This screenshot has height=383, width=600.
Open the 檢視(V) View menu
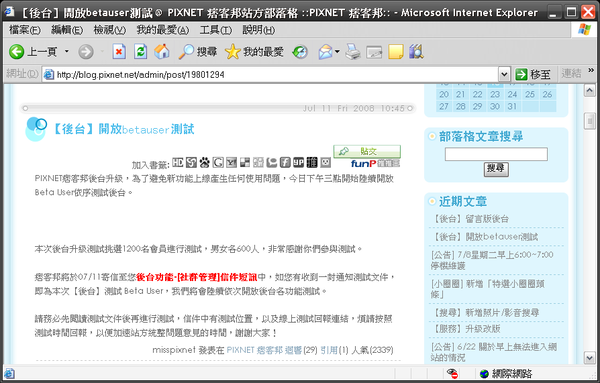click(109, 30)
